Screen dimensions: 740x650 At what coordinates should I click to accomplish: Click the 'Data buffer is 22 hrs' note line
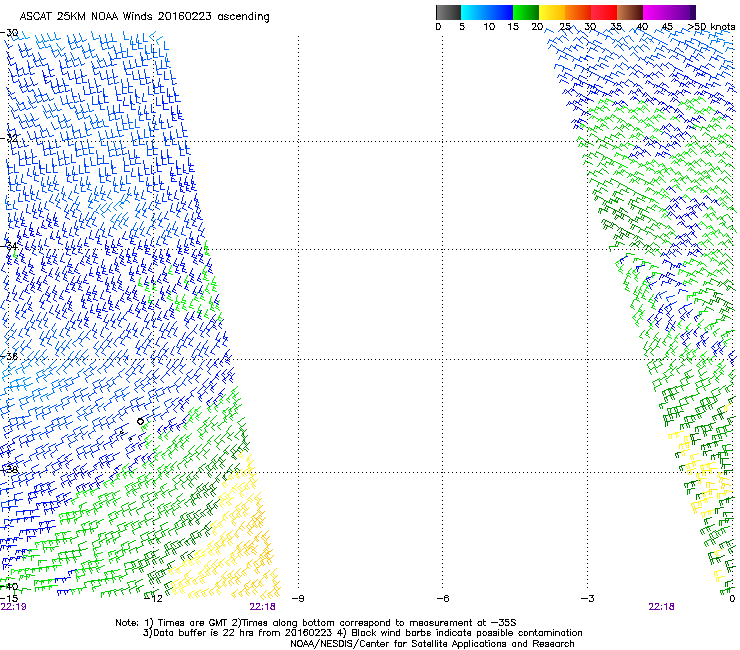tap(362, 633)
